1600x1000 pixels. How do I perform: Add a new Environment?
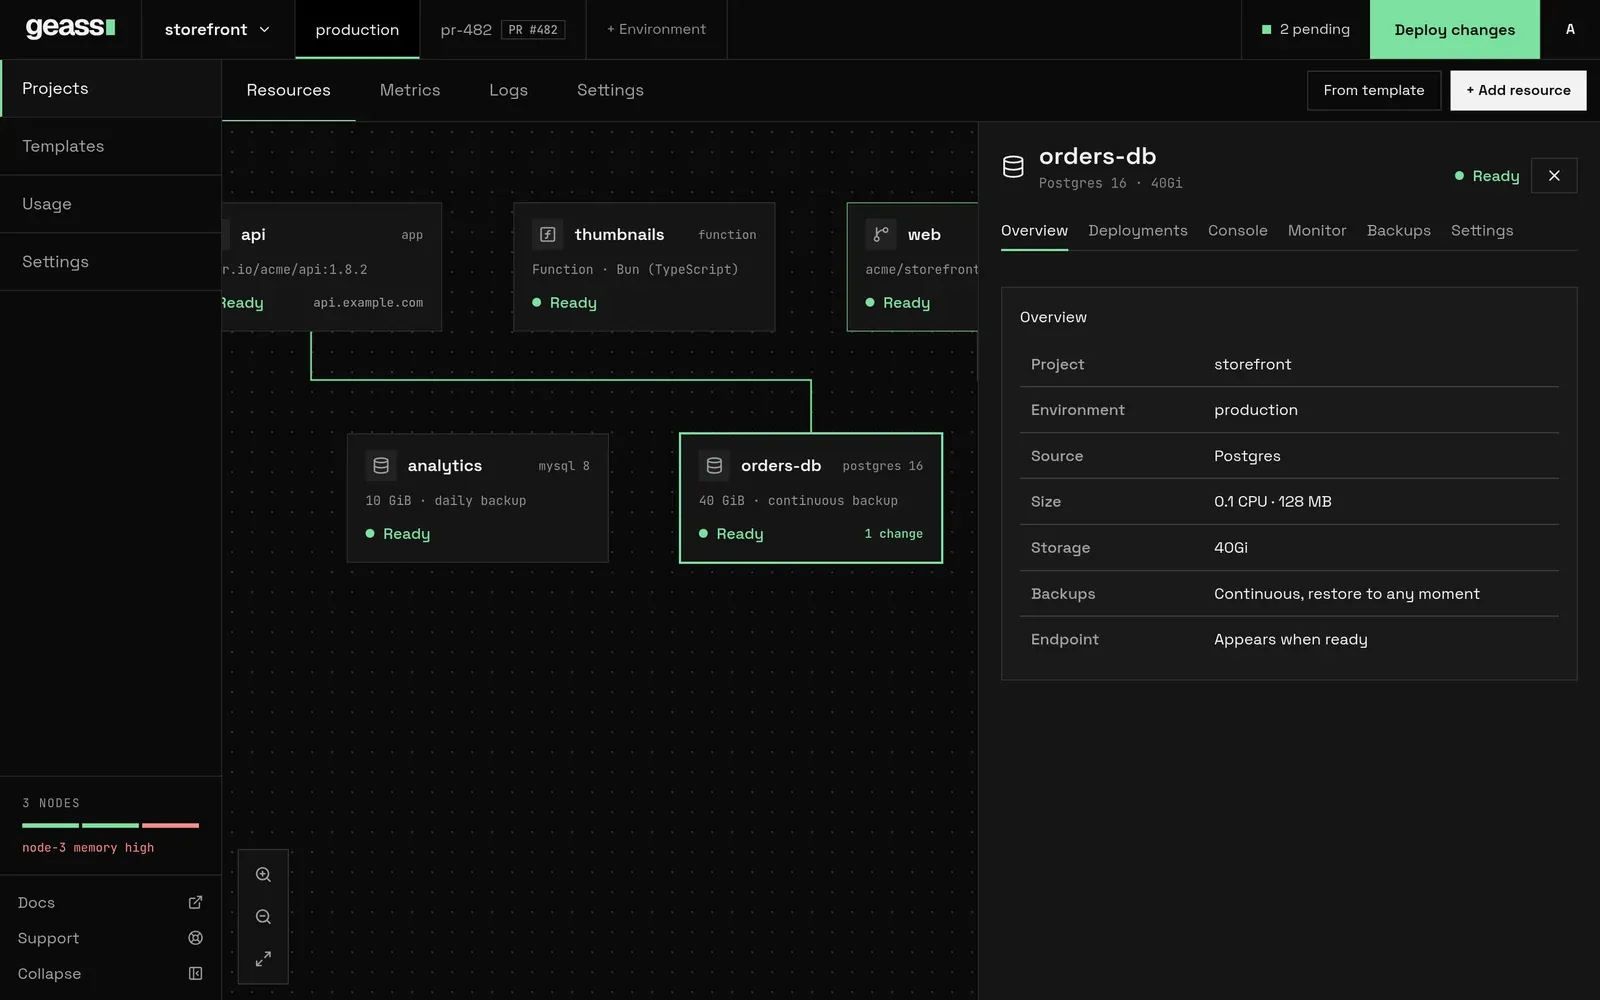click(x=656, y=29)
